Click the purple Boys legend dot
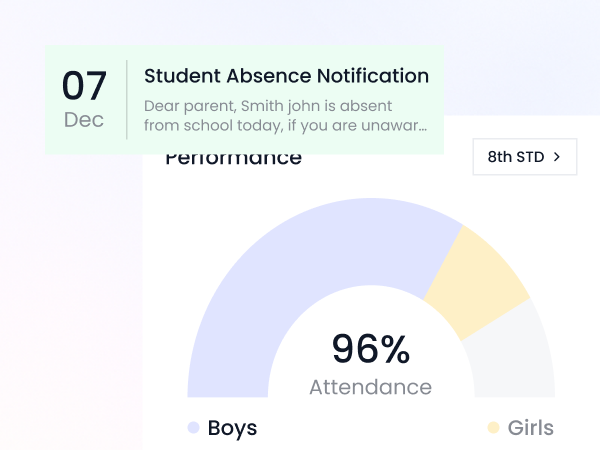Viewport: 600px width, 450px height. [193, 428]
